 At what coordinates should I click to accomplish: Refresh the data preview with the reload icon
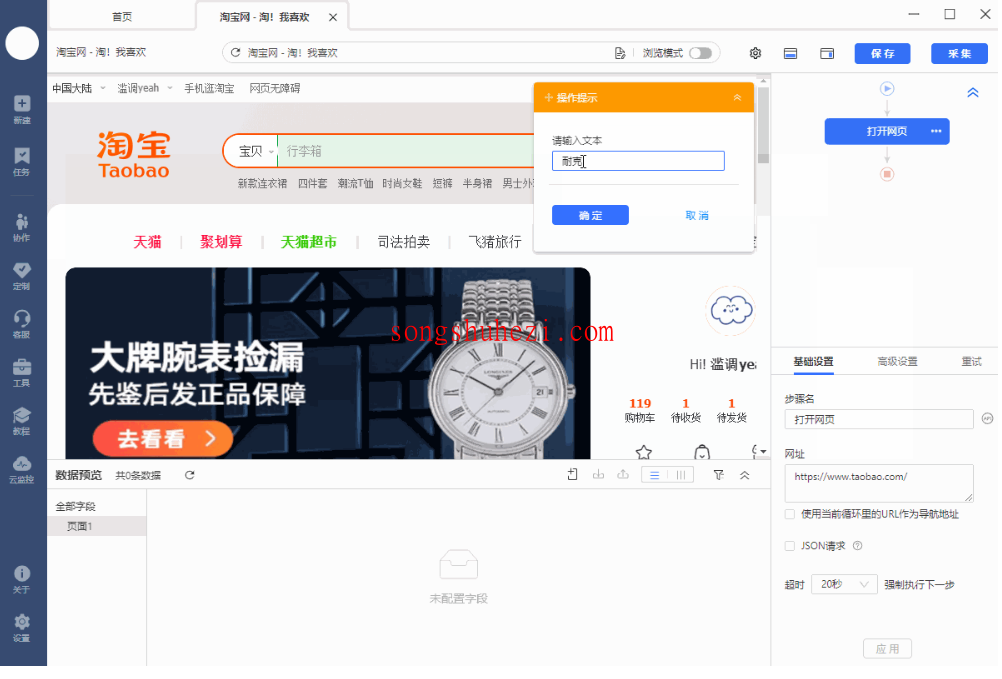coord(190,475)
